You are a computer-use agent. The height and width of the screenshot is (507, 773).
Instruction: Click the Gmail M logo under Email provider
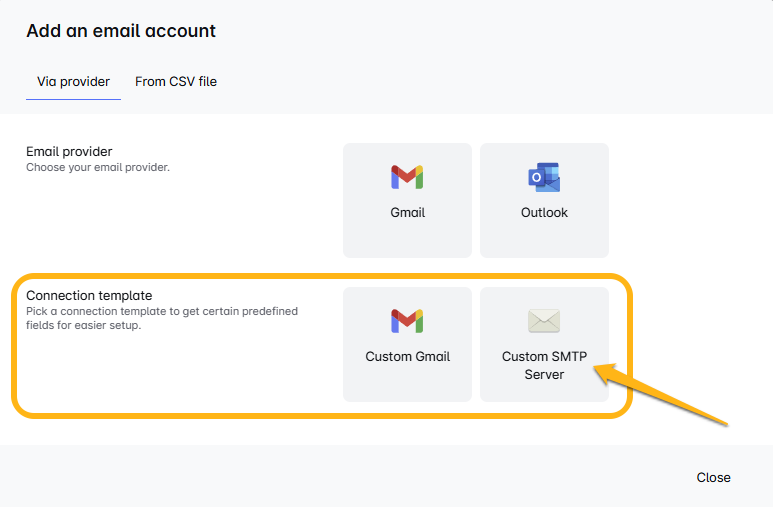click(407, 177)
